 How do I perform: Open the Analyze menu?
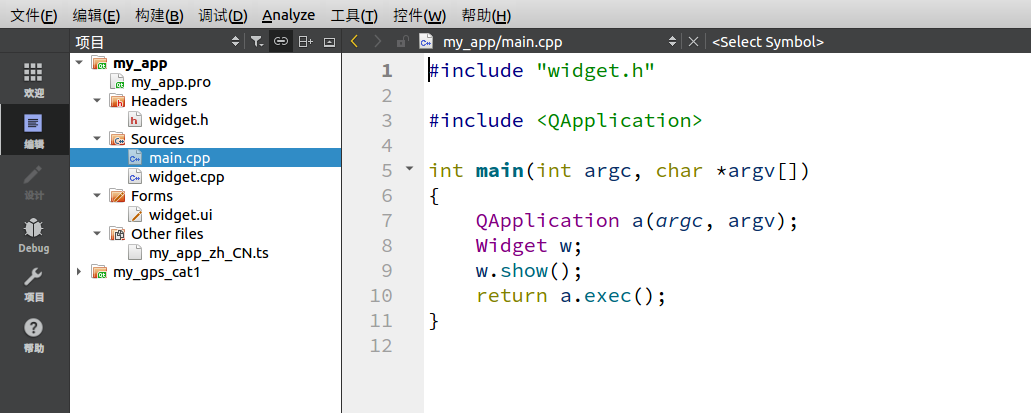pos(288,15)
